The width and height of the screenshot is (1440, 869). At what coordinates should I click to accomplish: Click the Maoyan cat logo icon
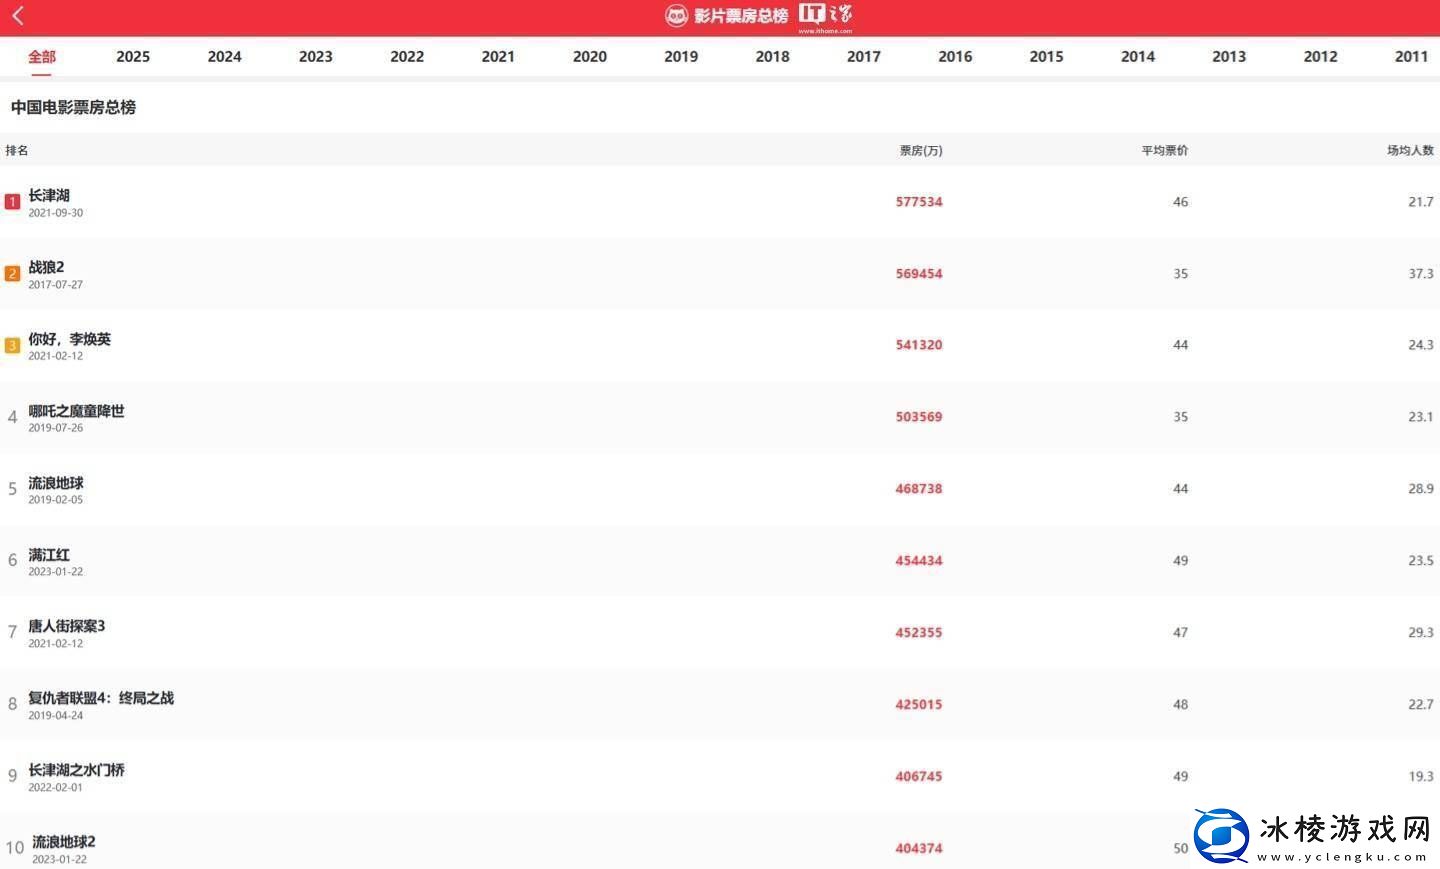coord(677,15)
